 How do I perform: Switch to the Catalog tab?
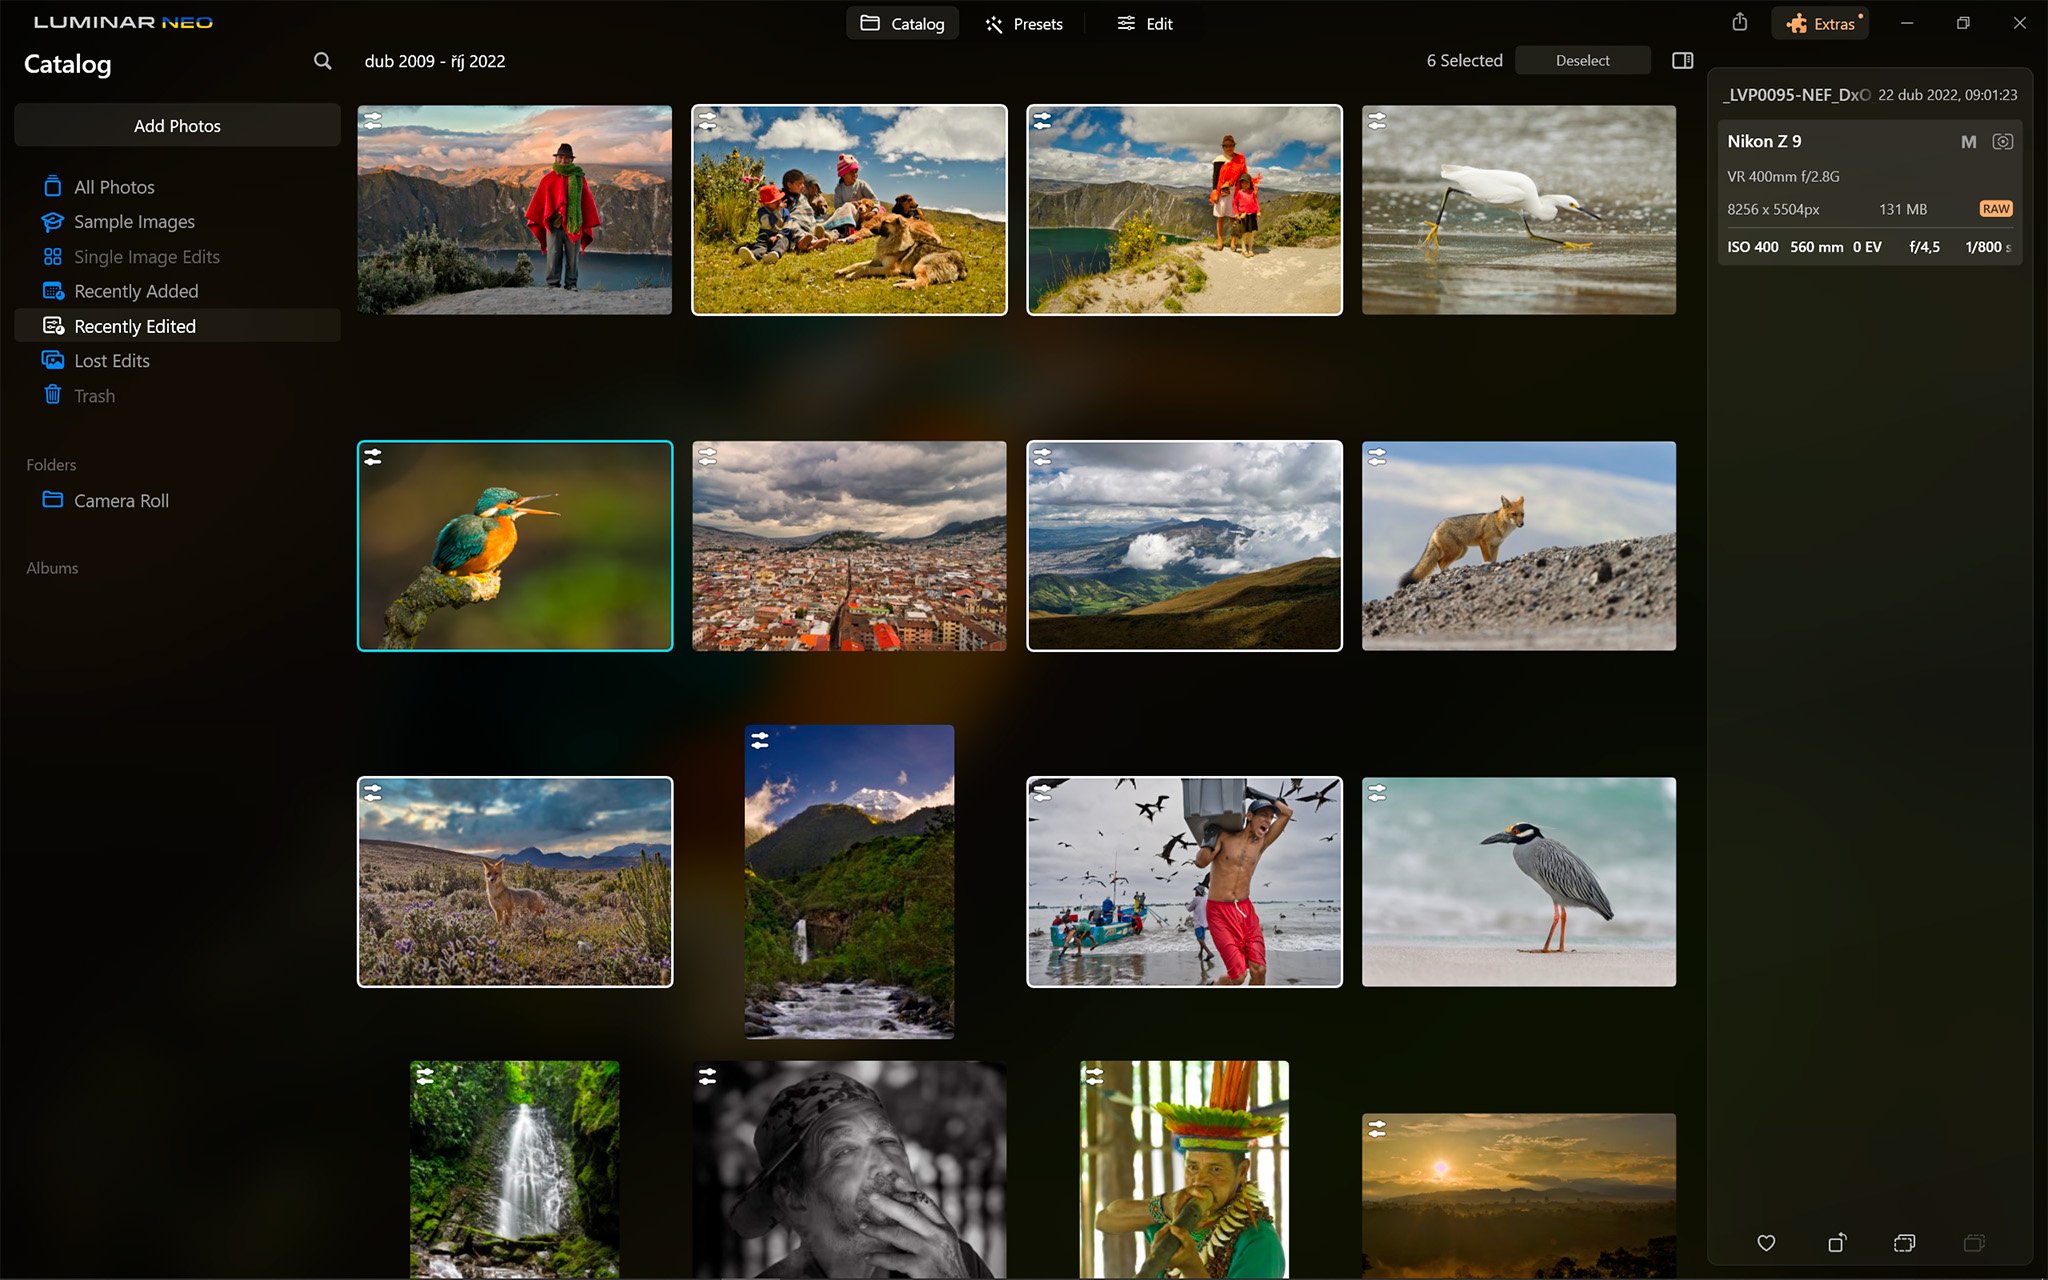coord(902,23)
